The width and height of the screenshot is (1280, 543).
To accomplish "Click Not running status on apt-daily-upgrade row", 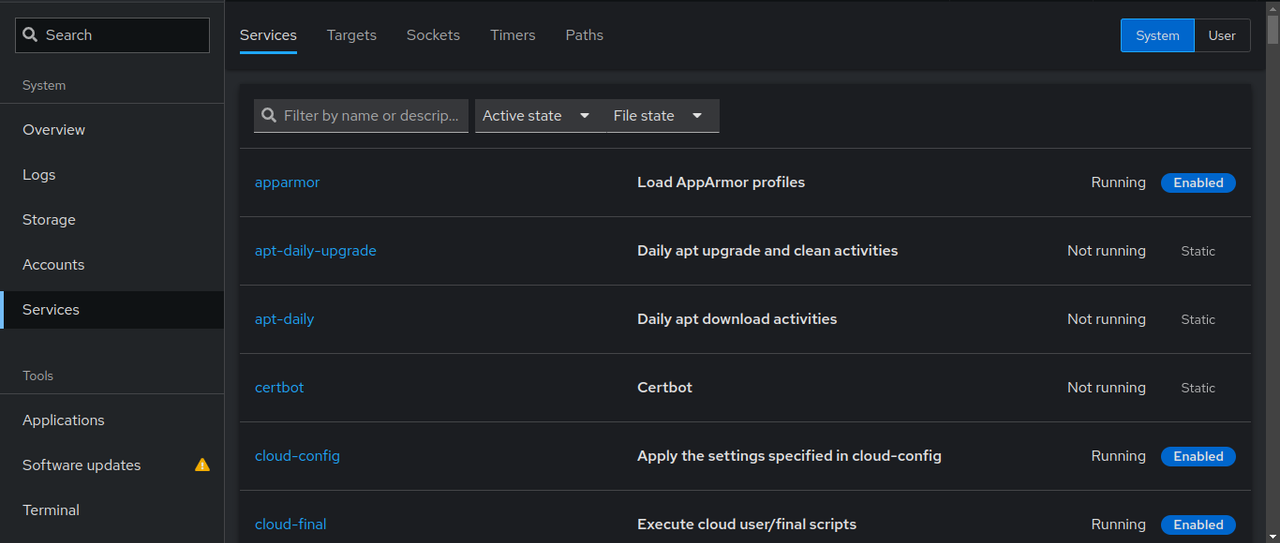I will tap(1106, 251).
